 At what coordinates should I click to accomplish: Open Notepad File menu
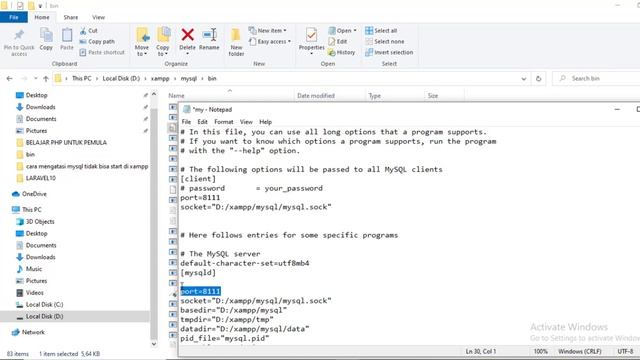point(186,122)
